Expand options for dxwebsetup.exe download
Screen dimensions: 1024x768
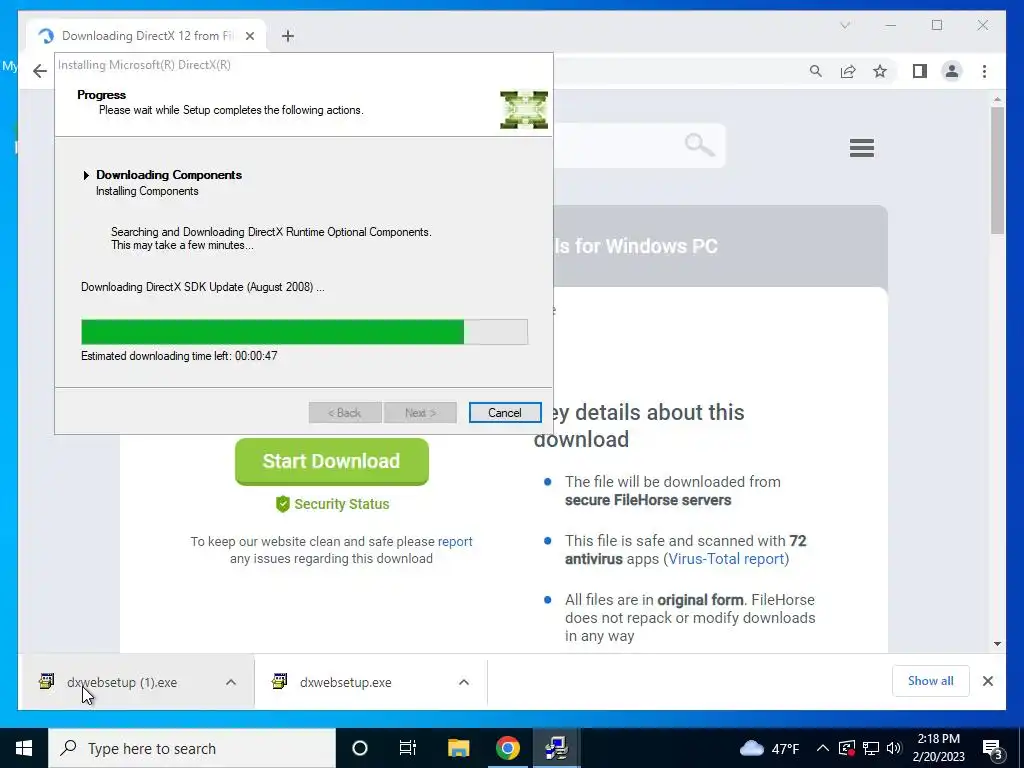click(x=464, y=682)
